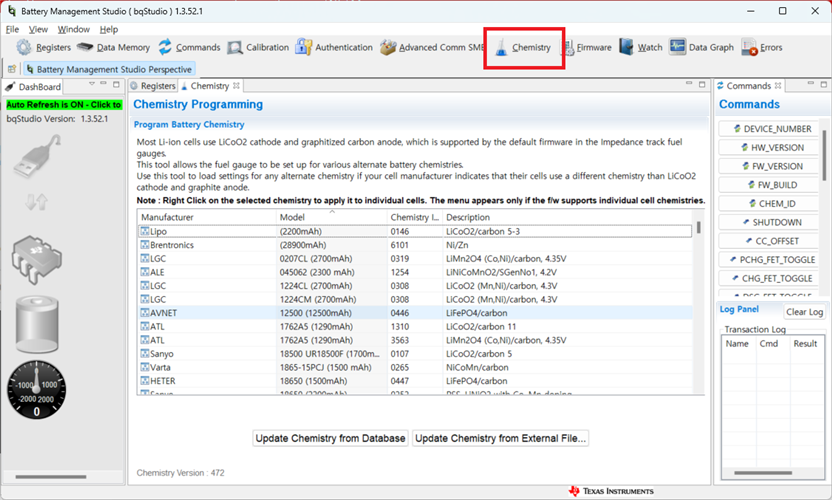Maximize the Commands panel
Screen dimensions: 832x500
point(824,84)
